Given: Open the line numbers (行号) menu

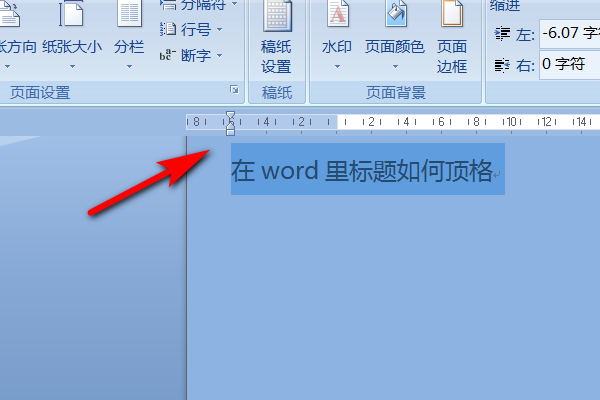Looking at the screenshot, I should [x=191, y=29].
